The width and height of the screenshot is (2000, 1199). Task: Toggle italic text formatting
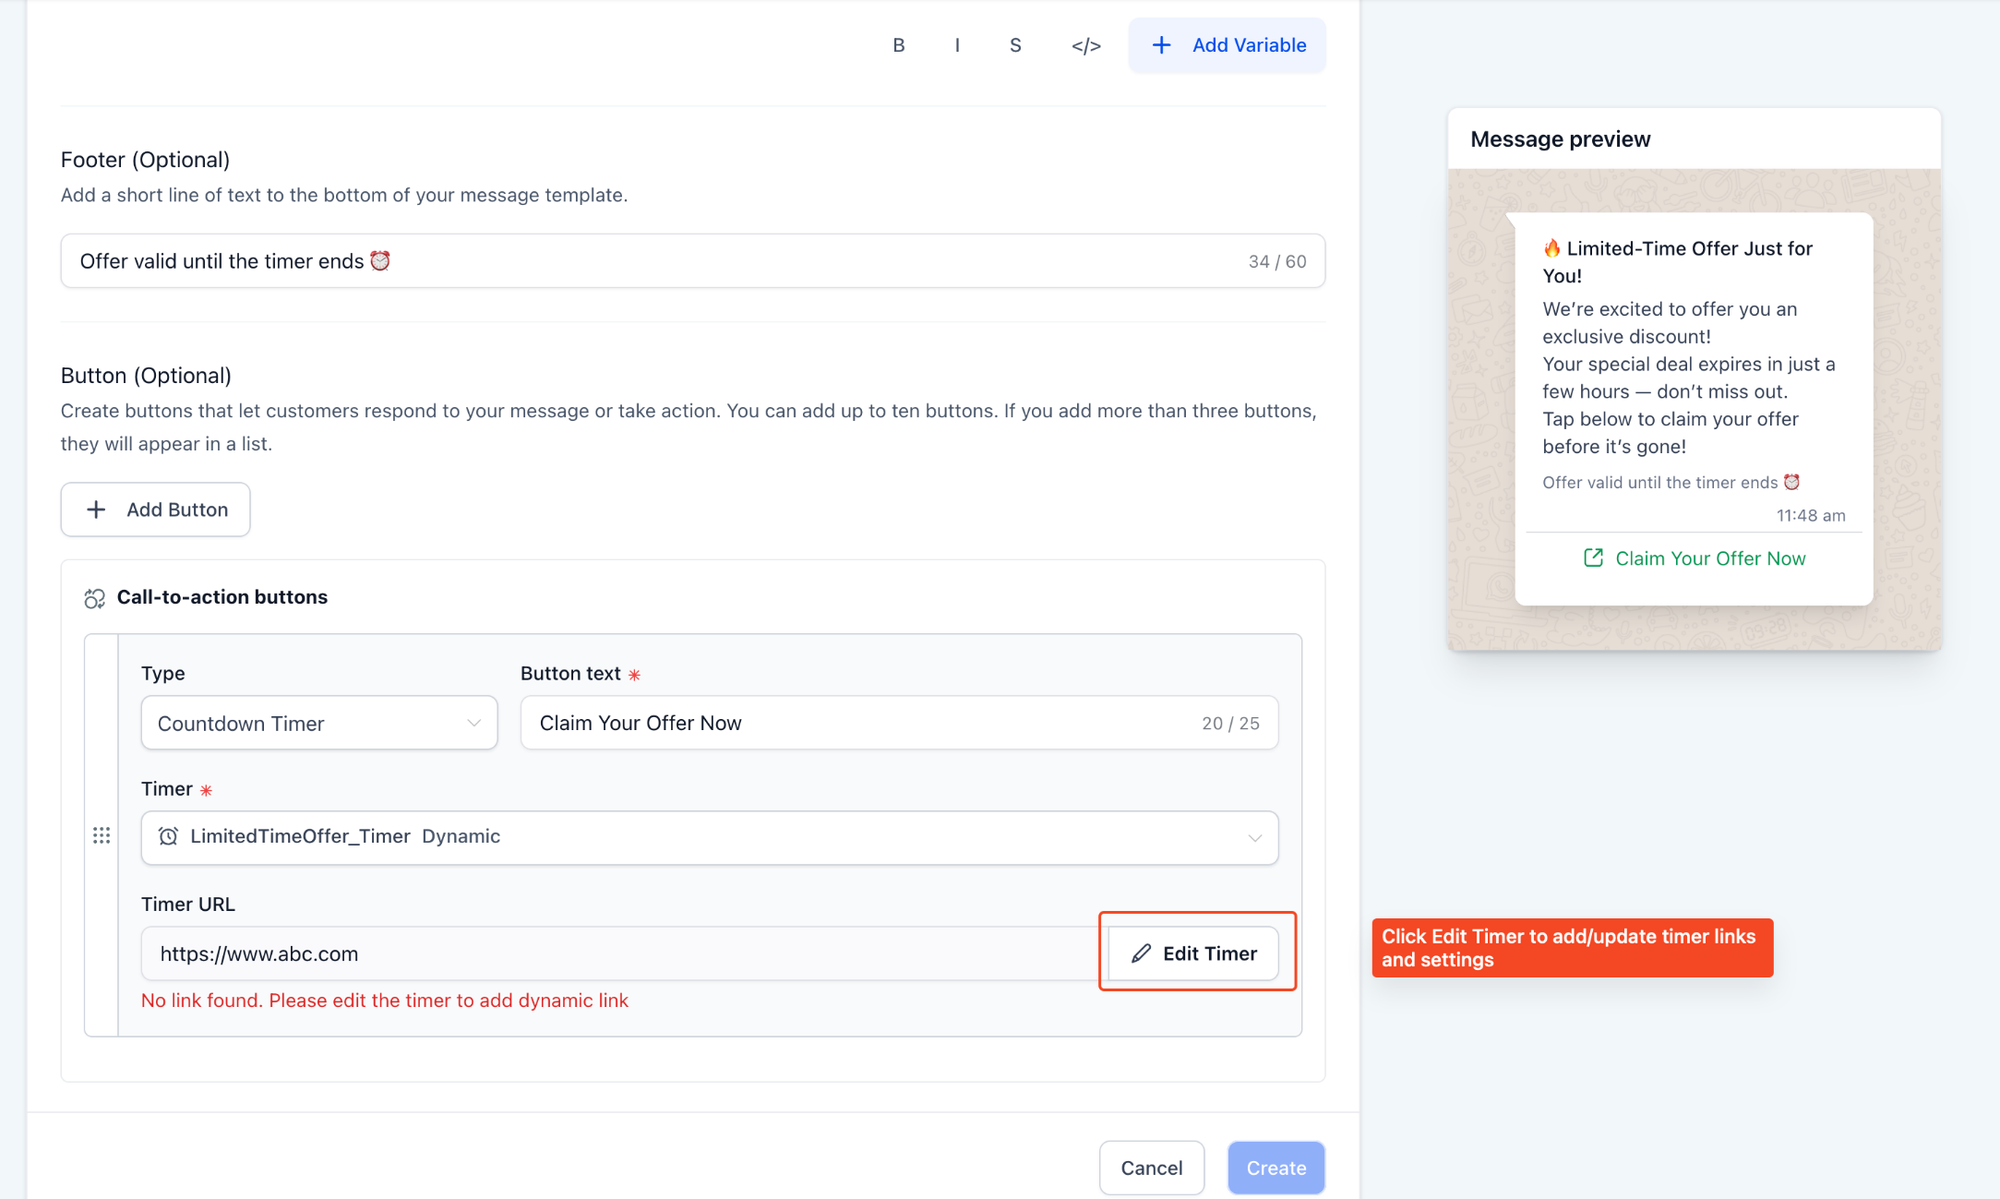coord(957,45)
